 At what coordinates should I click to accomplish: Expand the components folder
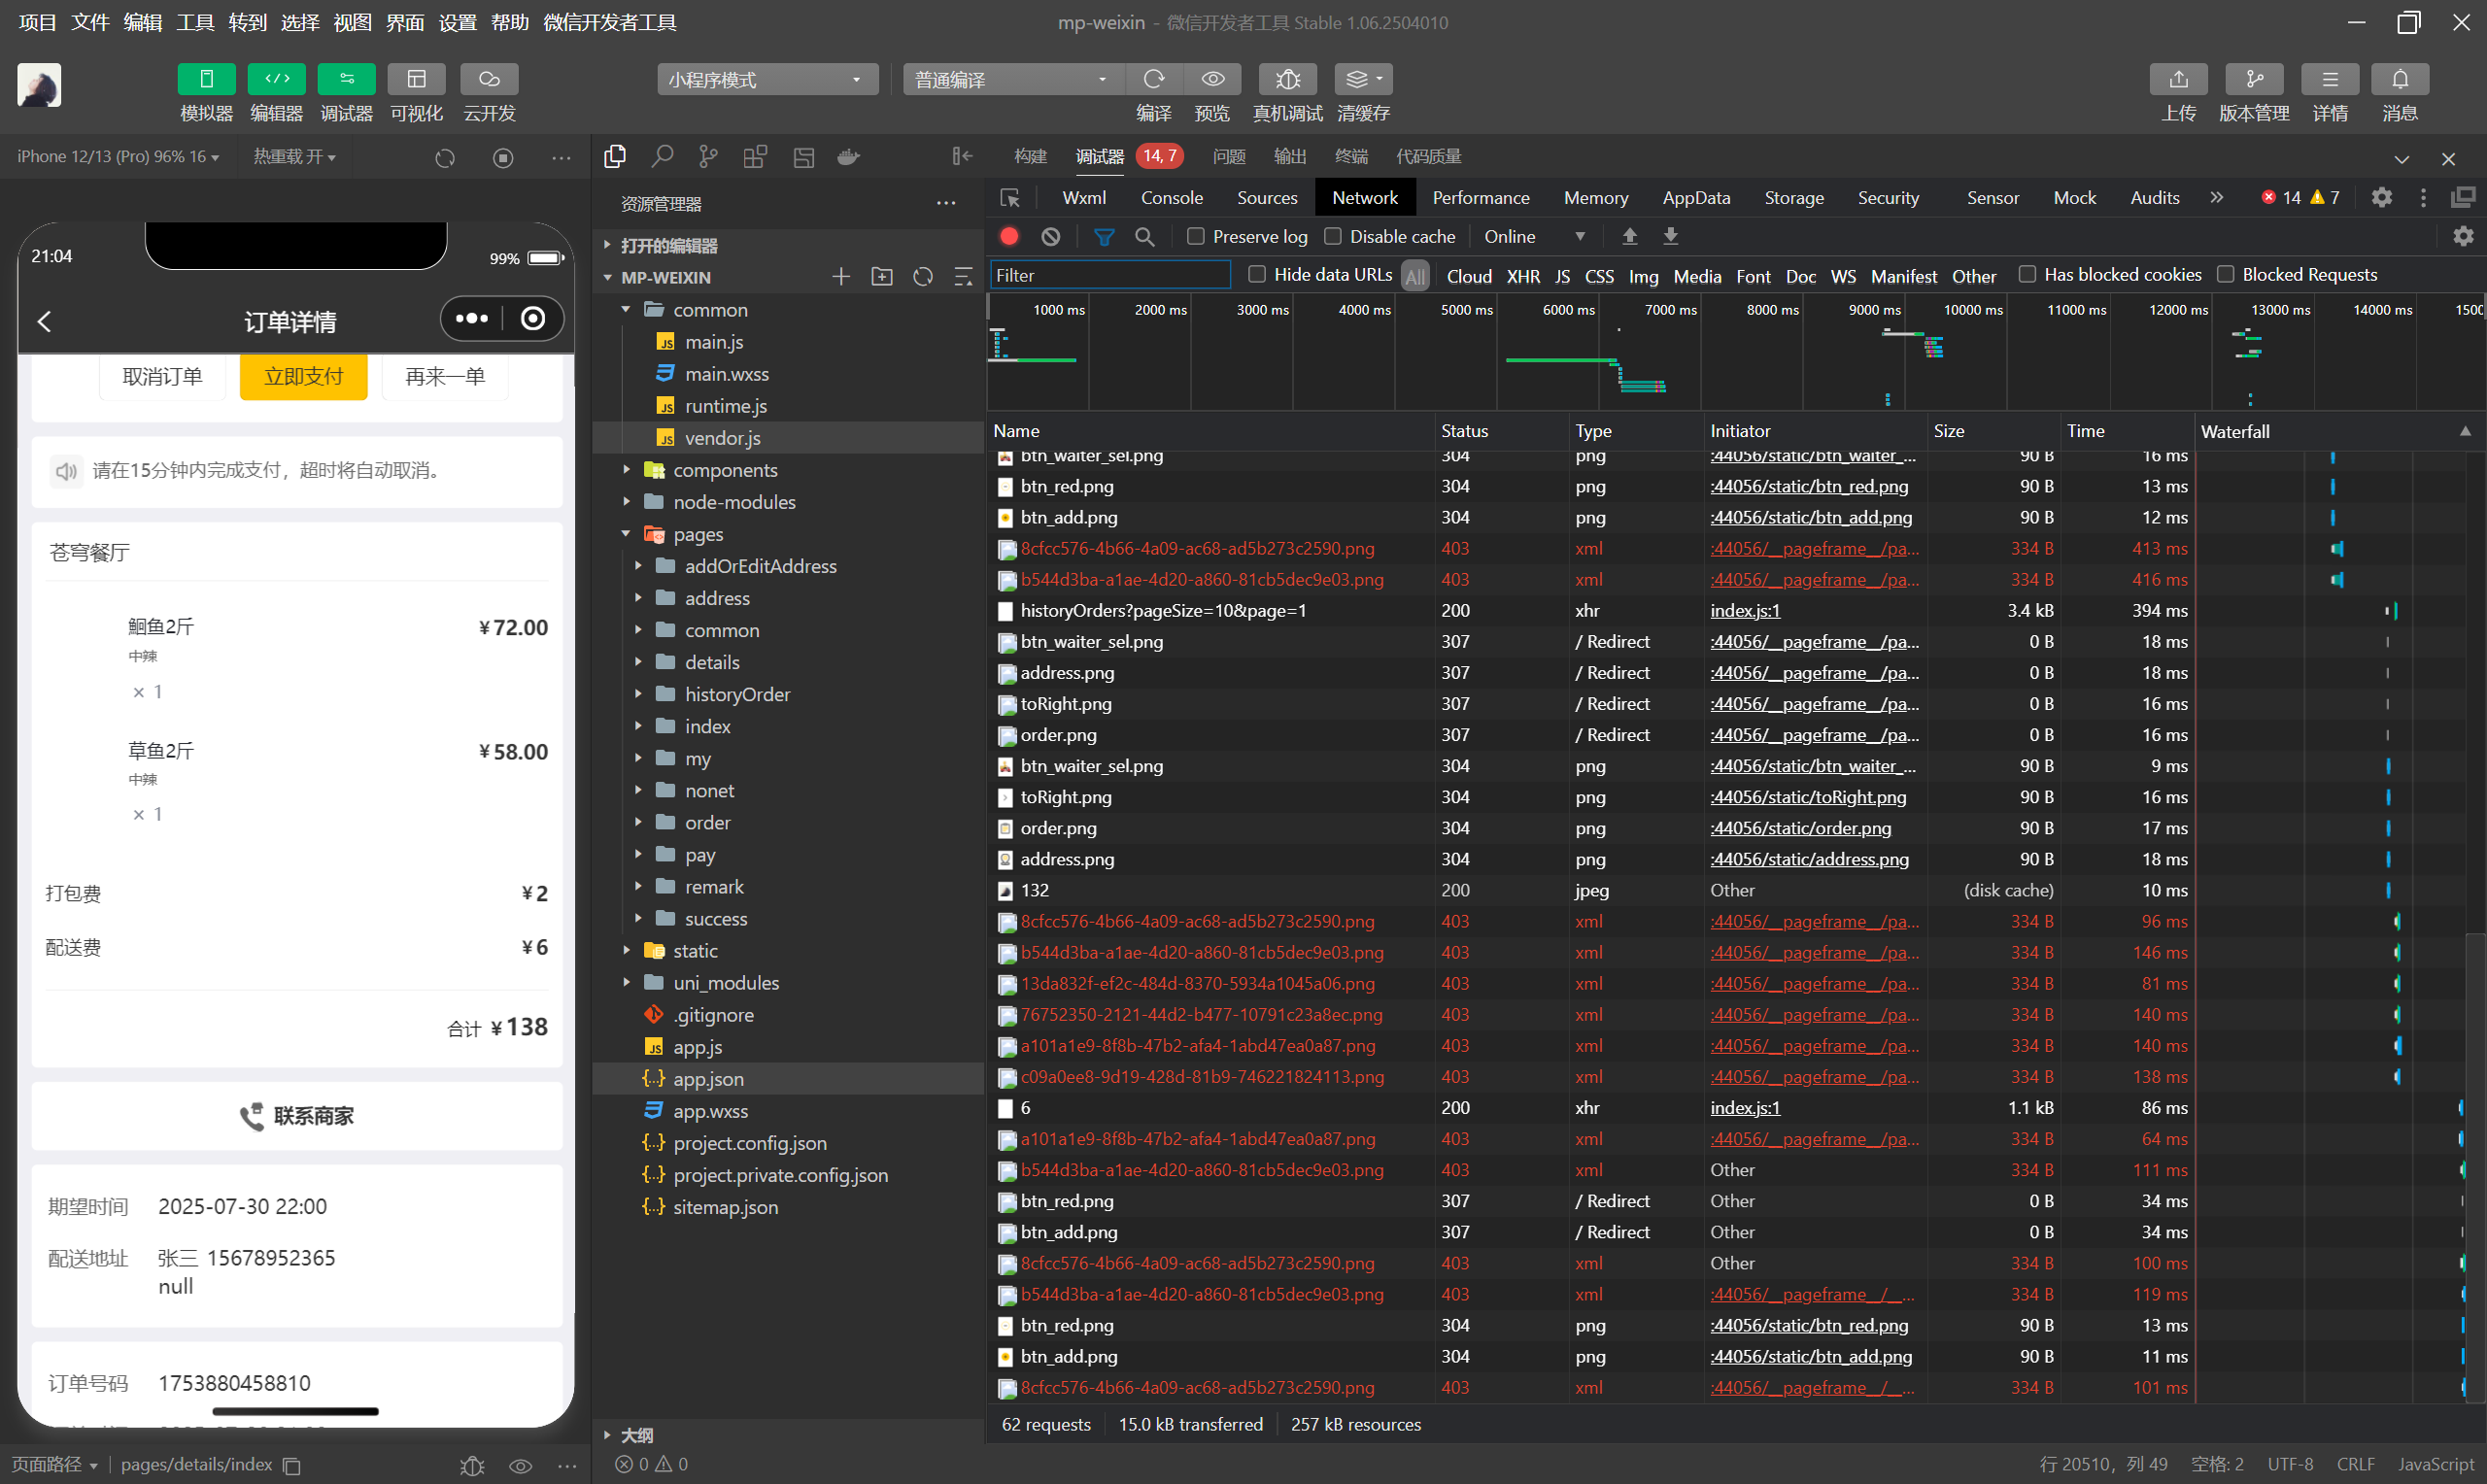click(x=724, y=470)
